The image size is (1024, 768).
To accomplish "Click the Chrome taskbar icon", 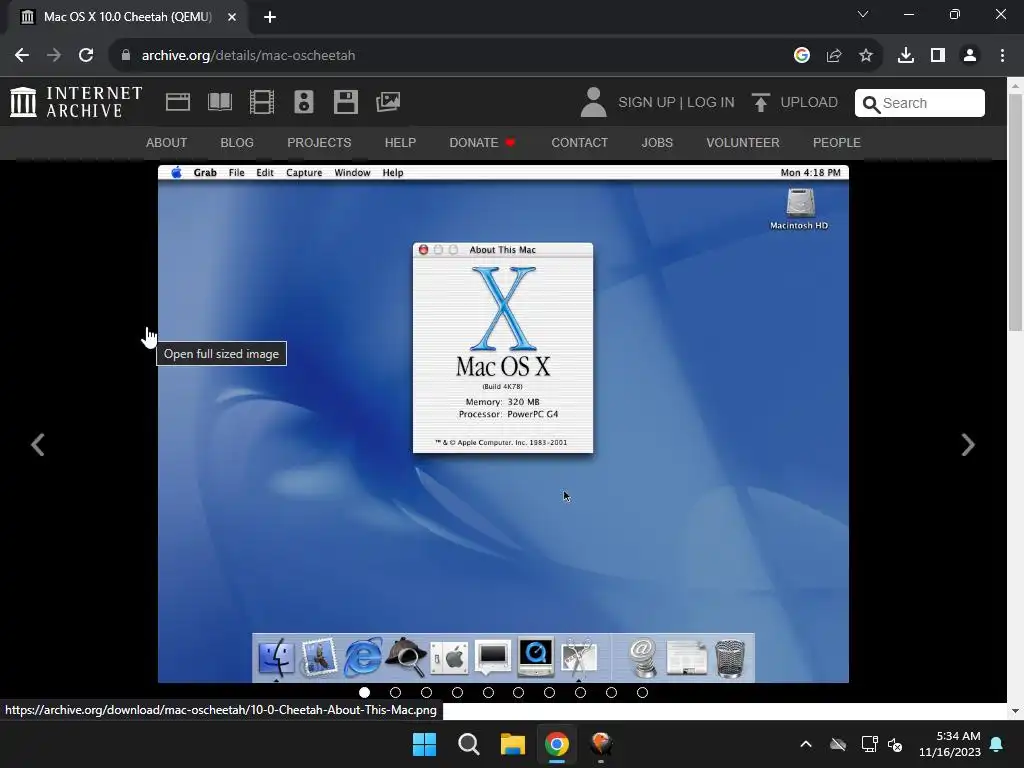I will (556, 744).
